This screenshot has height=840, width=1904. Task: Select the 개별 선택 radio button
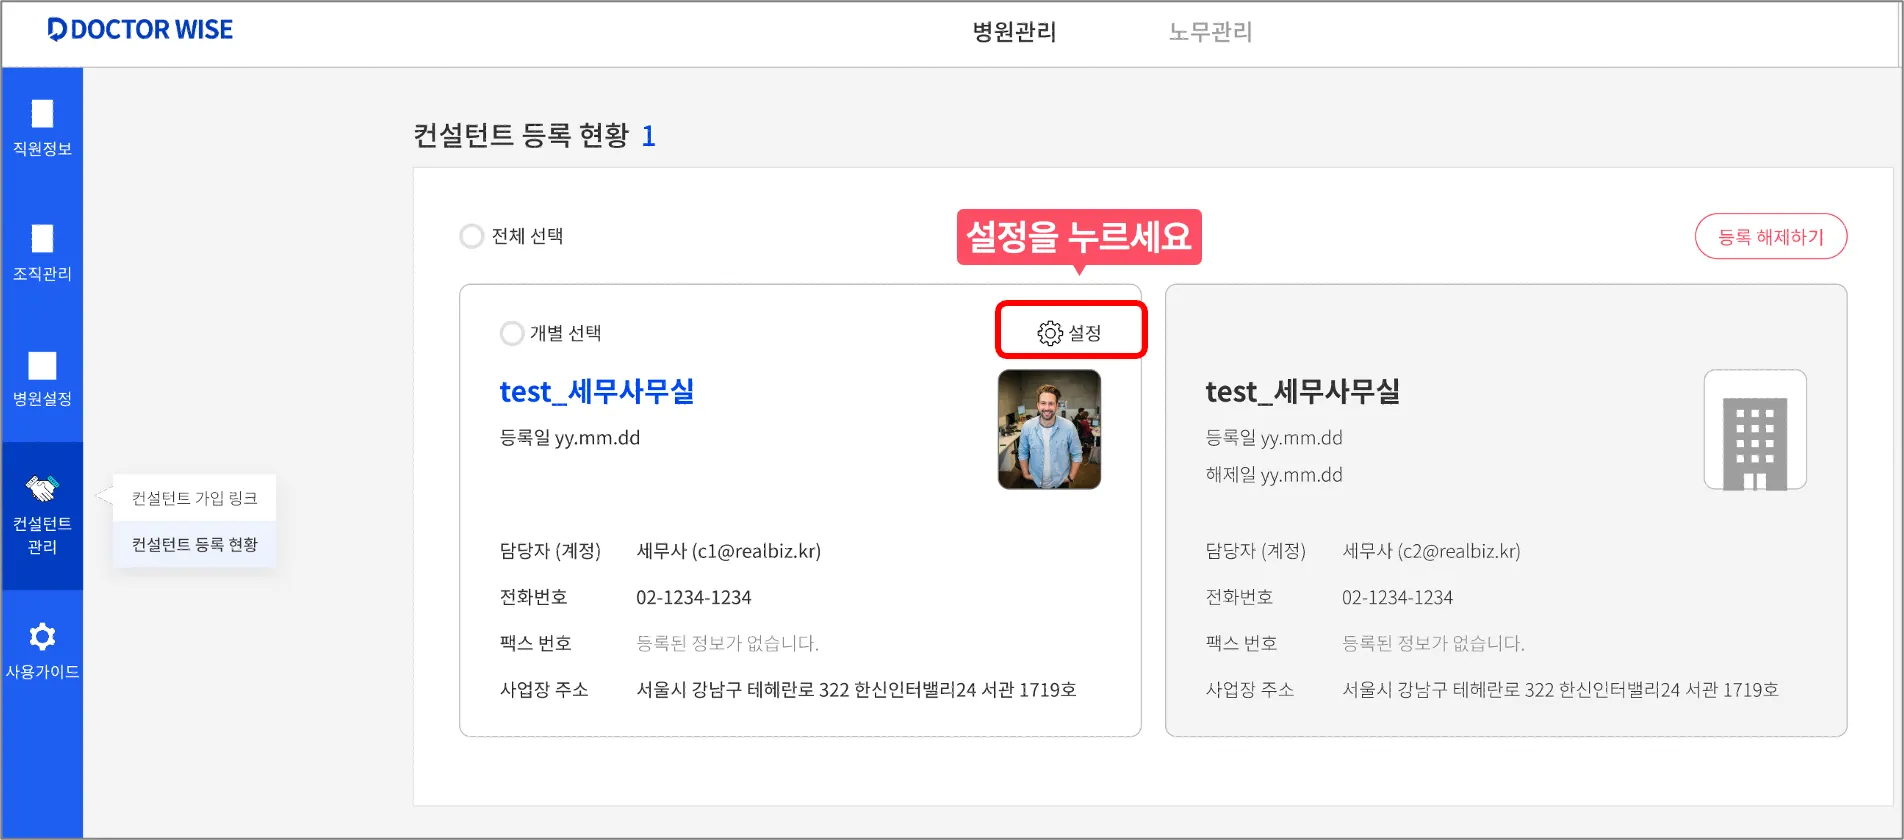pos(512,333)
